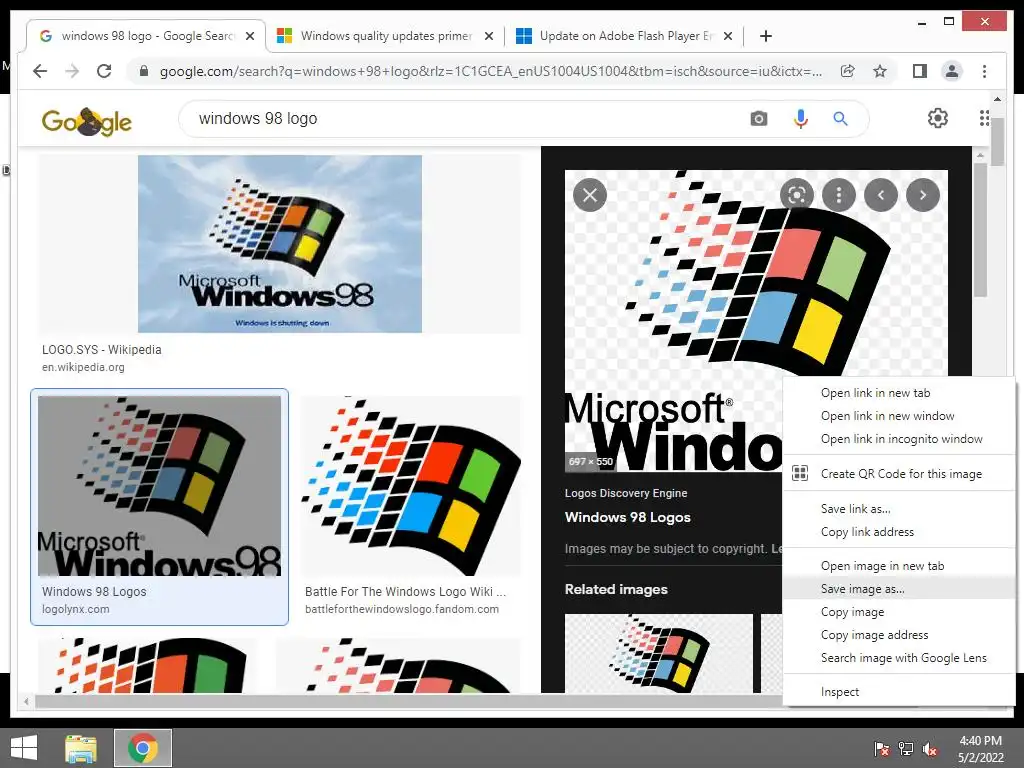Click the browser forward arrow
Viewport: 1024px width, 768px height.
72,71
